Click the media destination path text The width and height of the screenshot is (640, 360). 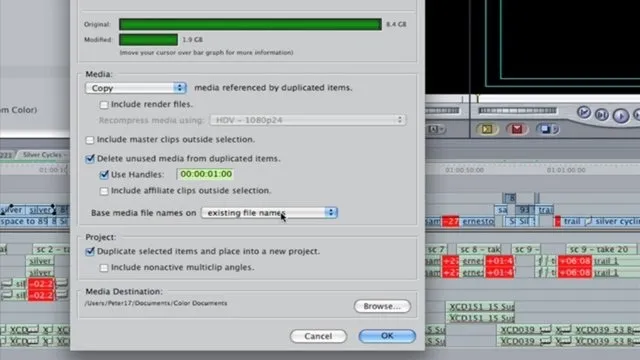156,303
